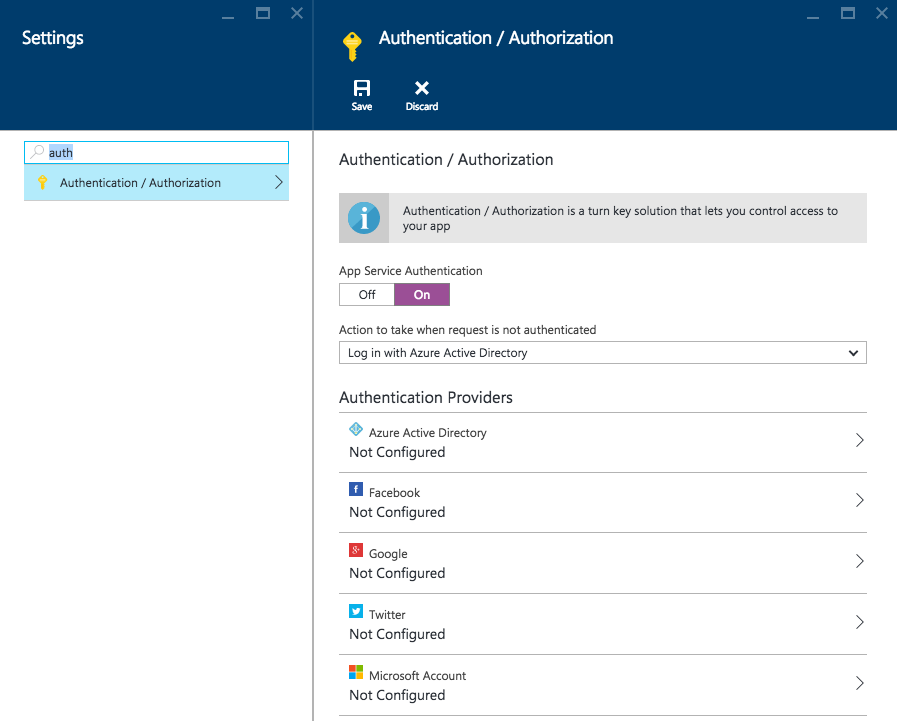Screen dimensions: 897x721
Task: Open Authentication / Authorization chevron in Settings list
Action: point(279,183)
